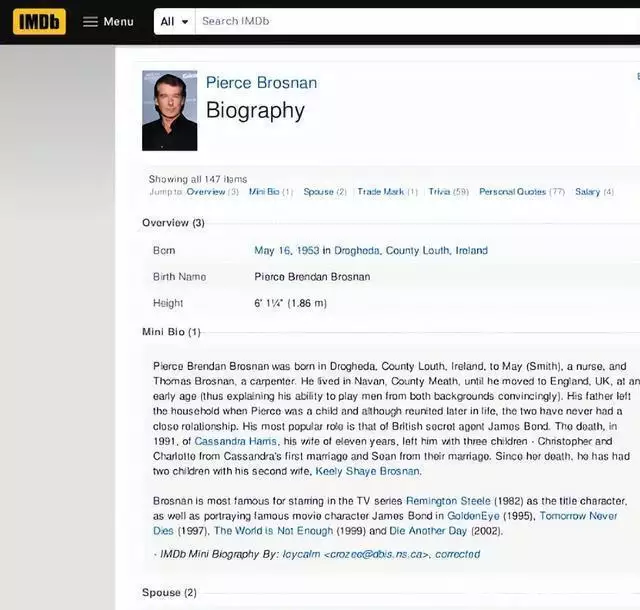Jump to Trade Mark section
640x610 pixels.
(x=380, y=191)
